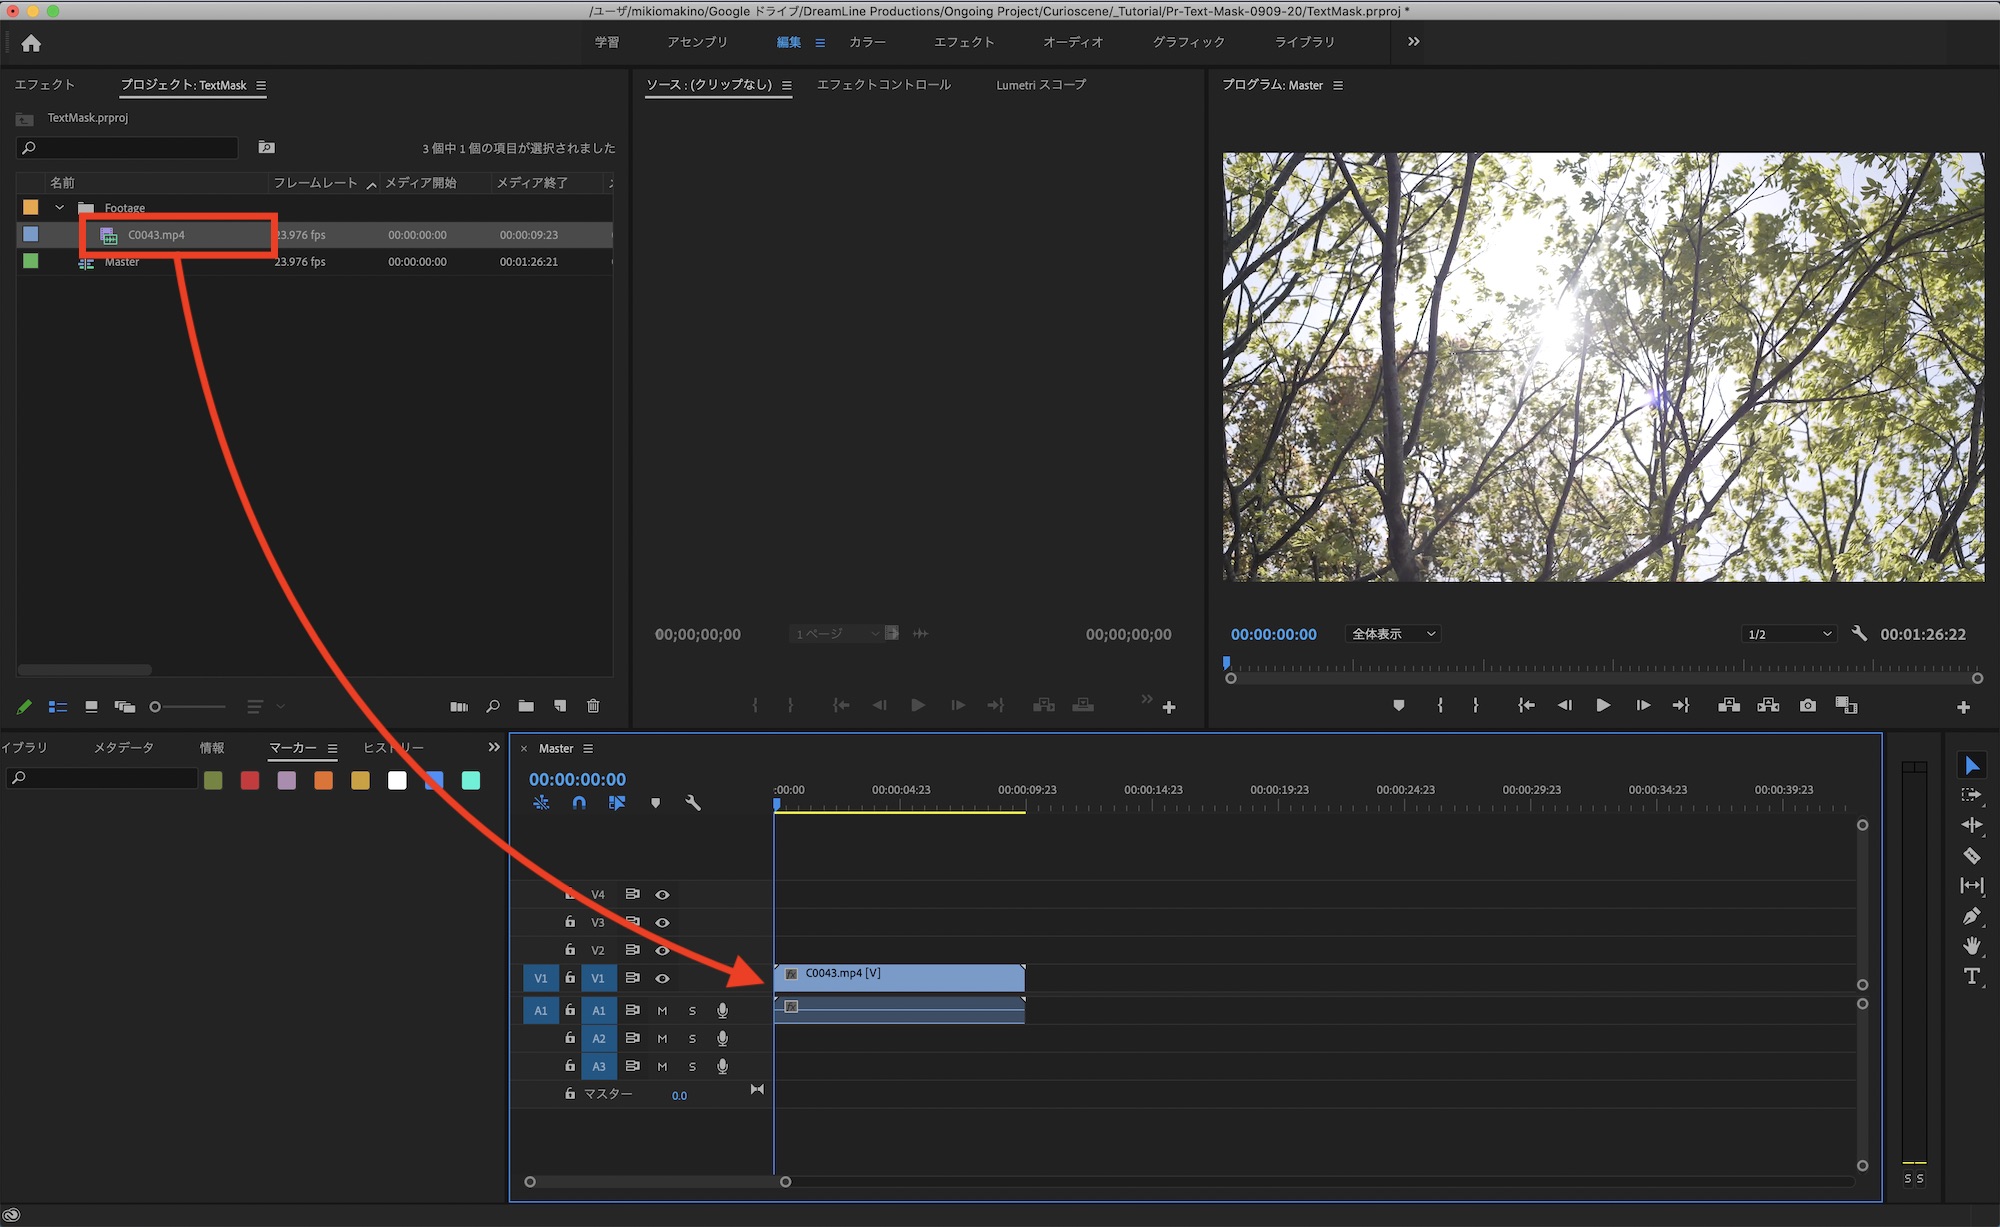Viewport: 2000px width, 1227px height.
Task: Toggle the V3 track lock
Action: (x=570, y=922)
